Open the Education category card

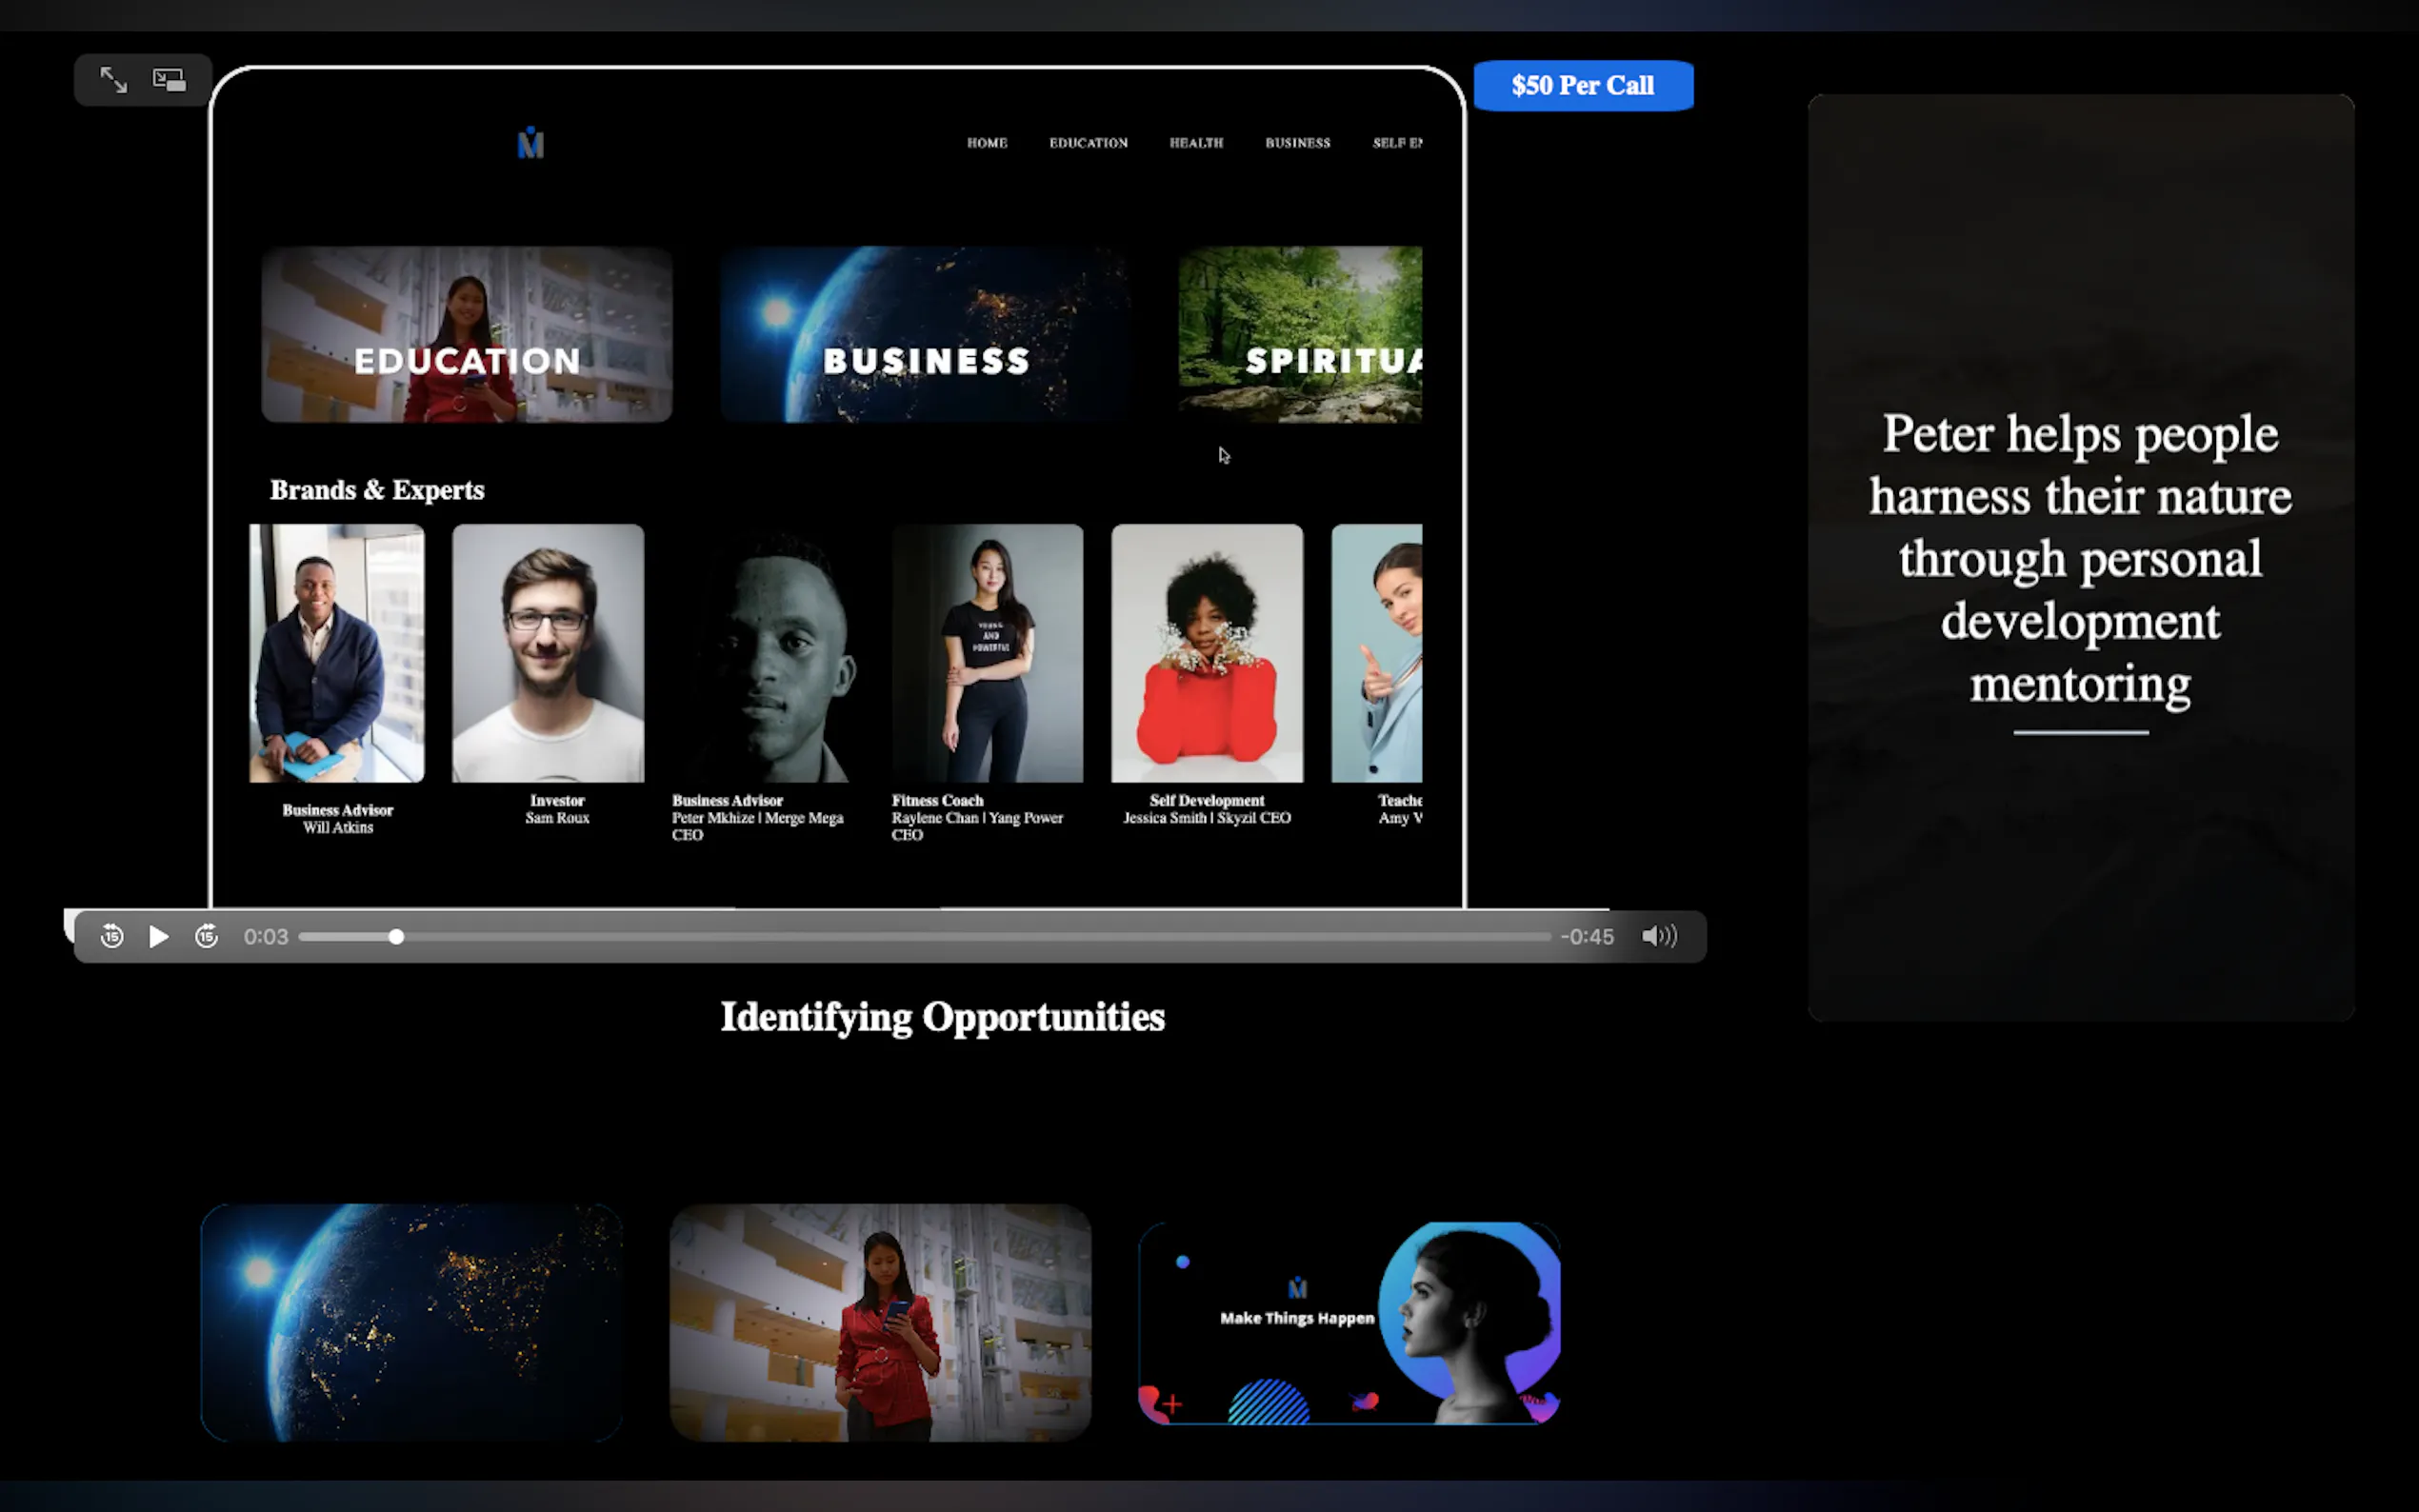(x=466, y=335)
